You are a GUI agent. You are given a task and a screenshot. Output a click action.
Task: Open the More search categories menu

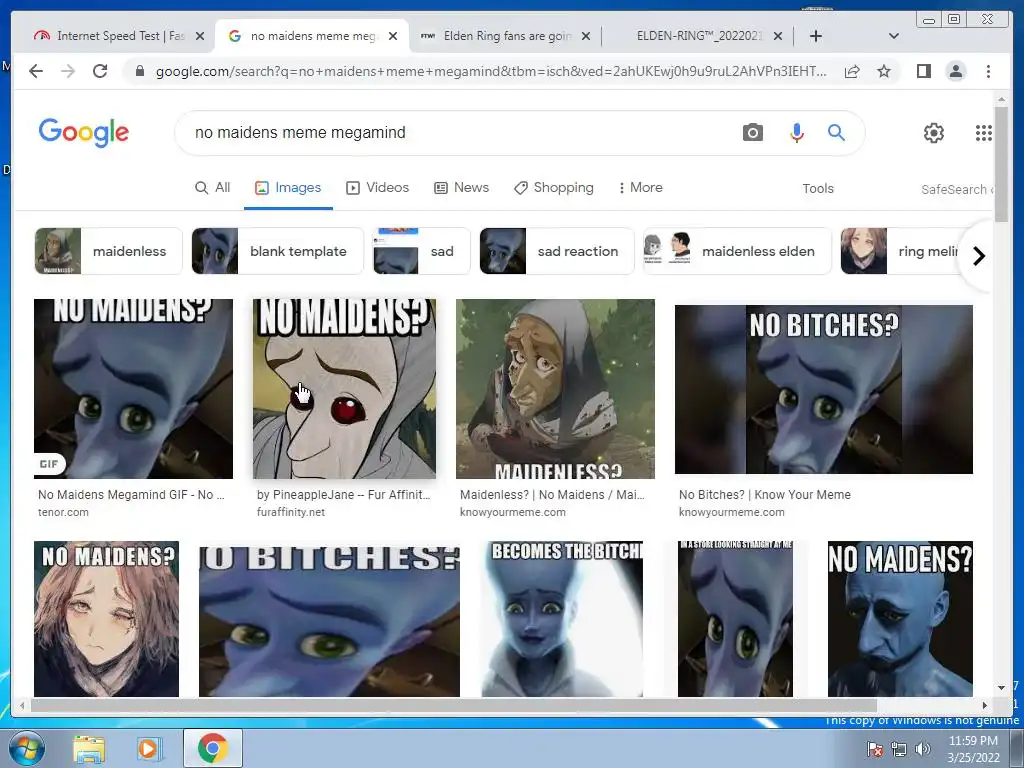pos(639,188)
